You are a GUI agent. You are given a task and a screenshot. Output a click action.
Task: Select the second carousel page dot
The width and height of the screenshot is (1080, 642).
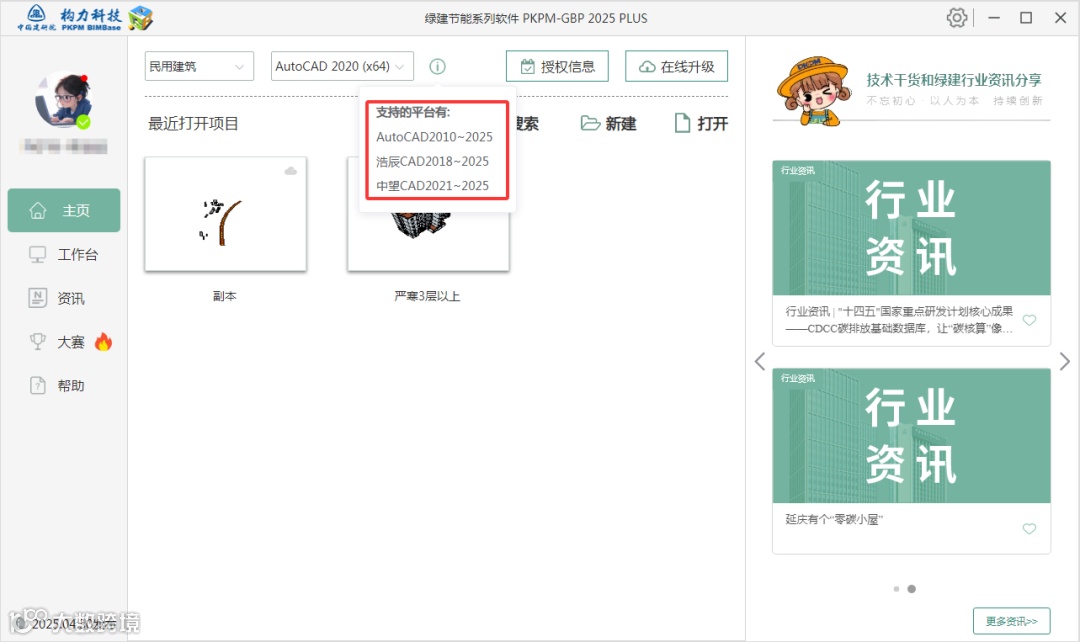(911, 589)
